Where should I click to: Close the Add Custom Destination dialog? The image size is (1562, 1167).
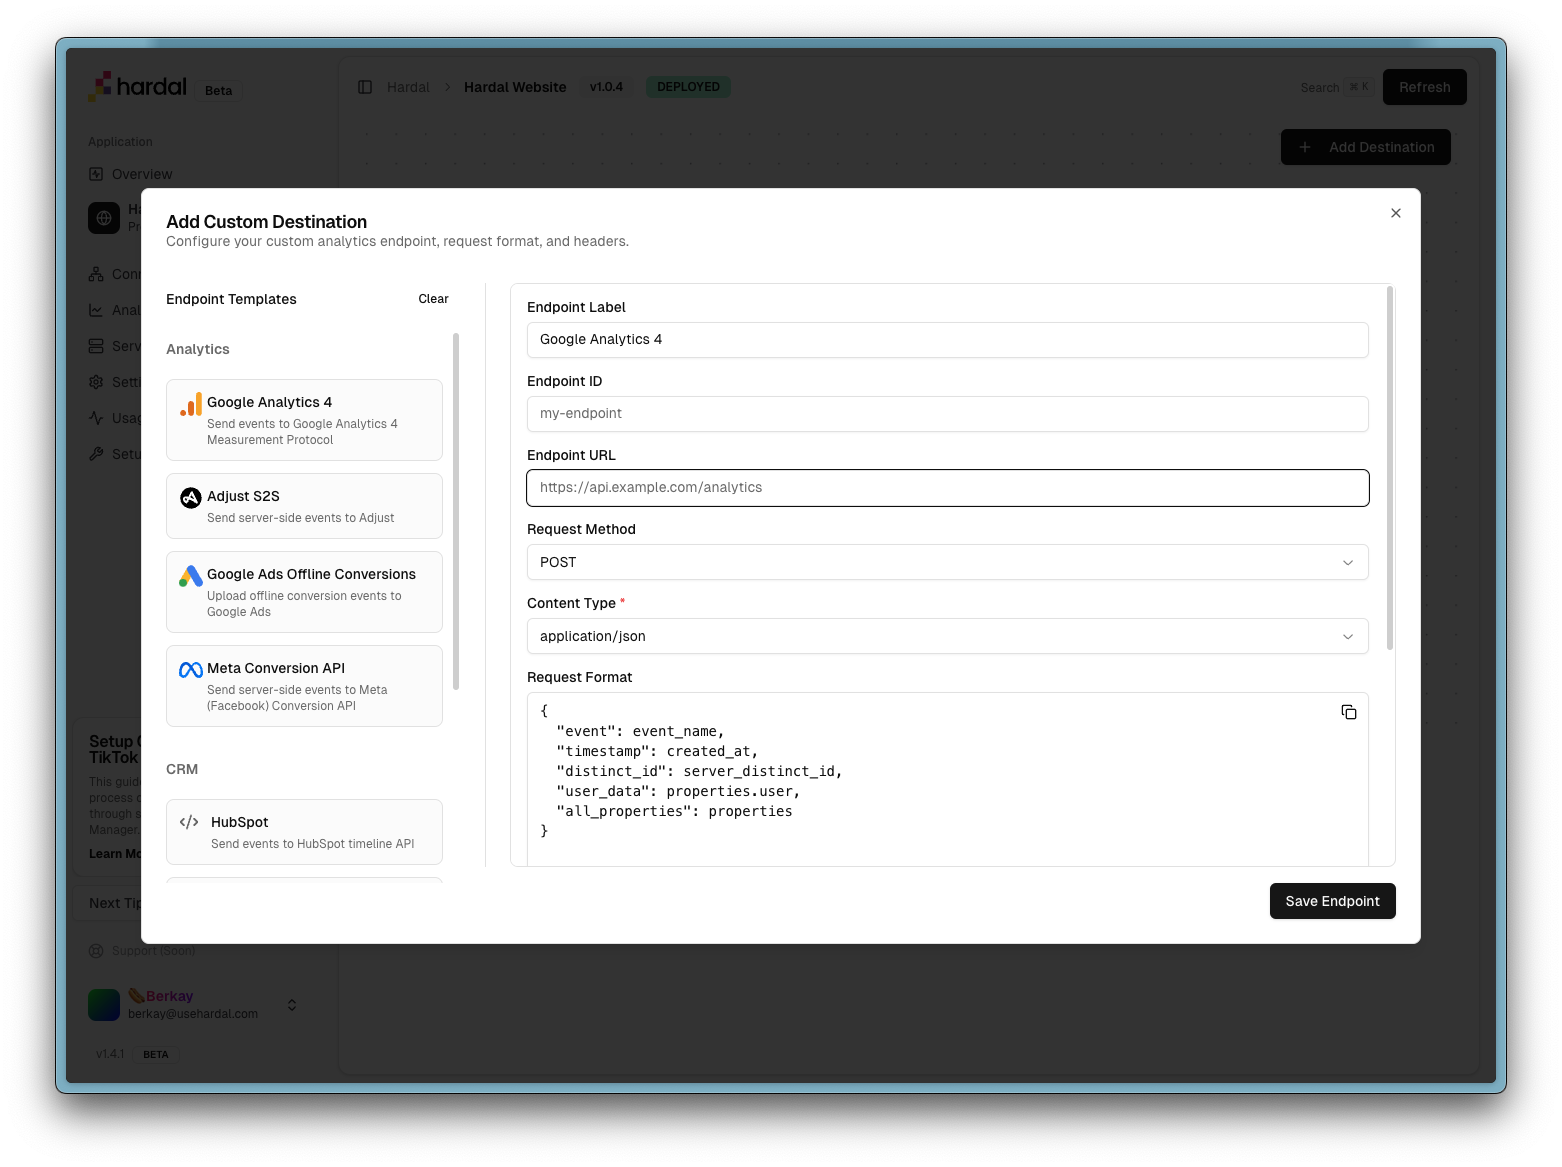click(x=1396, y=213)
